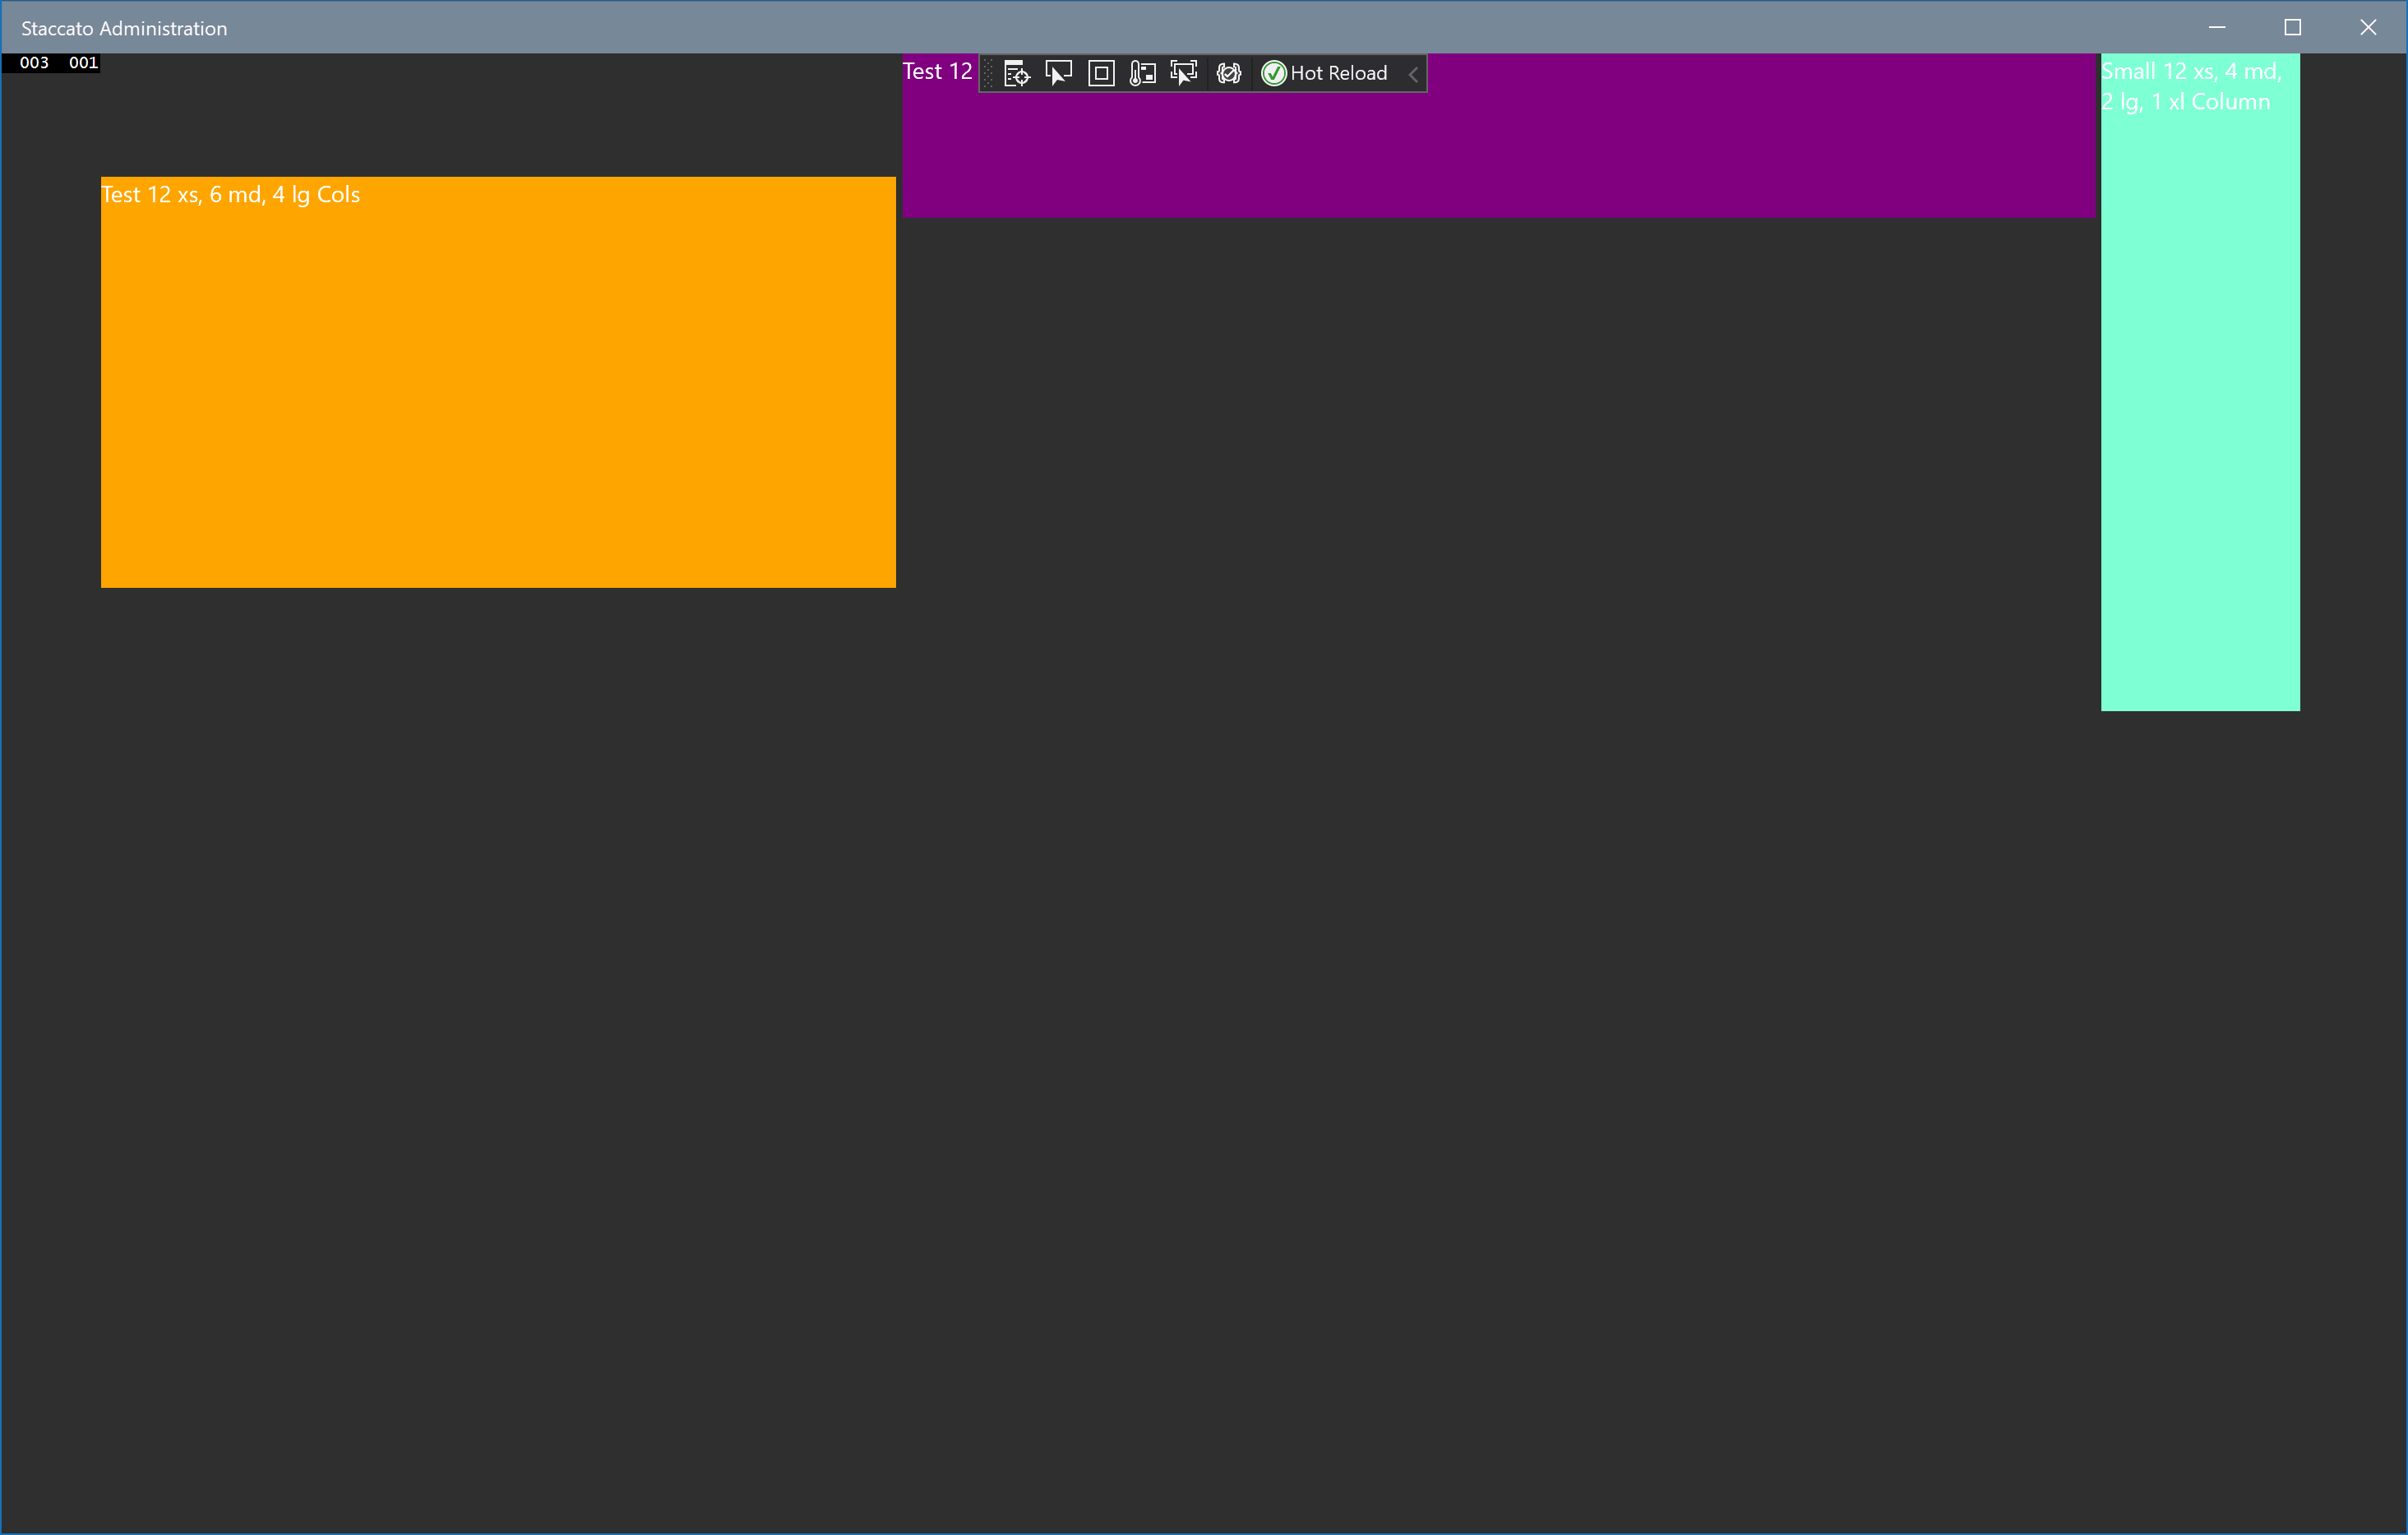Click the Track Focused Element bracket icon
The image size is (2408, 1535).
pos(1184,73)
